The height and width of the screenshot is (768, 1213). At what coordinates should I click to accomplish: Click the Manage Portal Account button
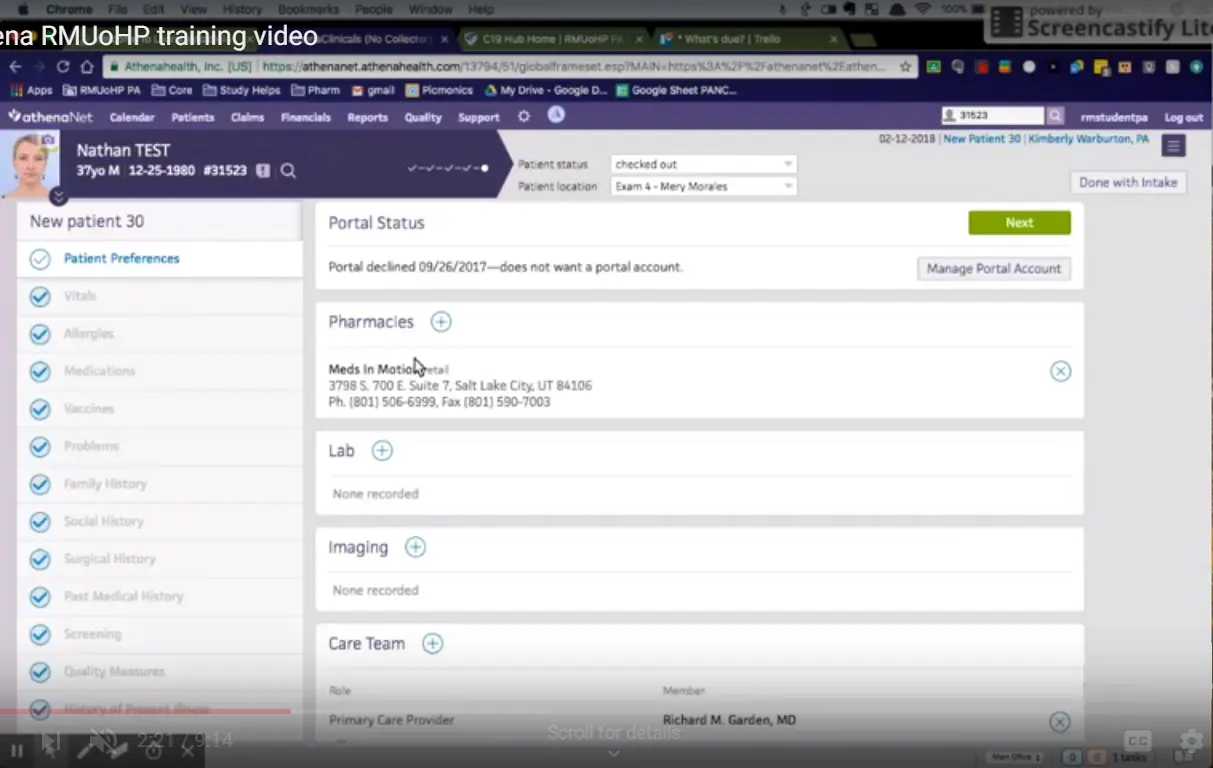[993, 269]
